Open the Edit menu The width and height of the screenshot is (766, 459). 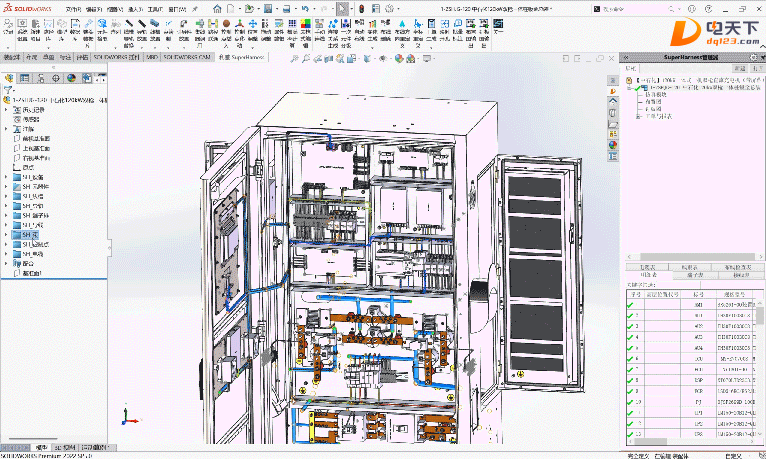[94, 9]
